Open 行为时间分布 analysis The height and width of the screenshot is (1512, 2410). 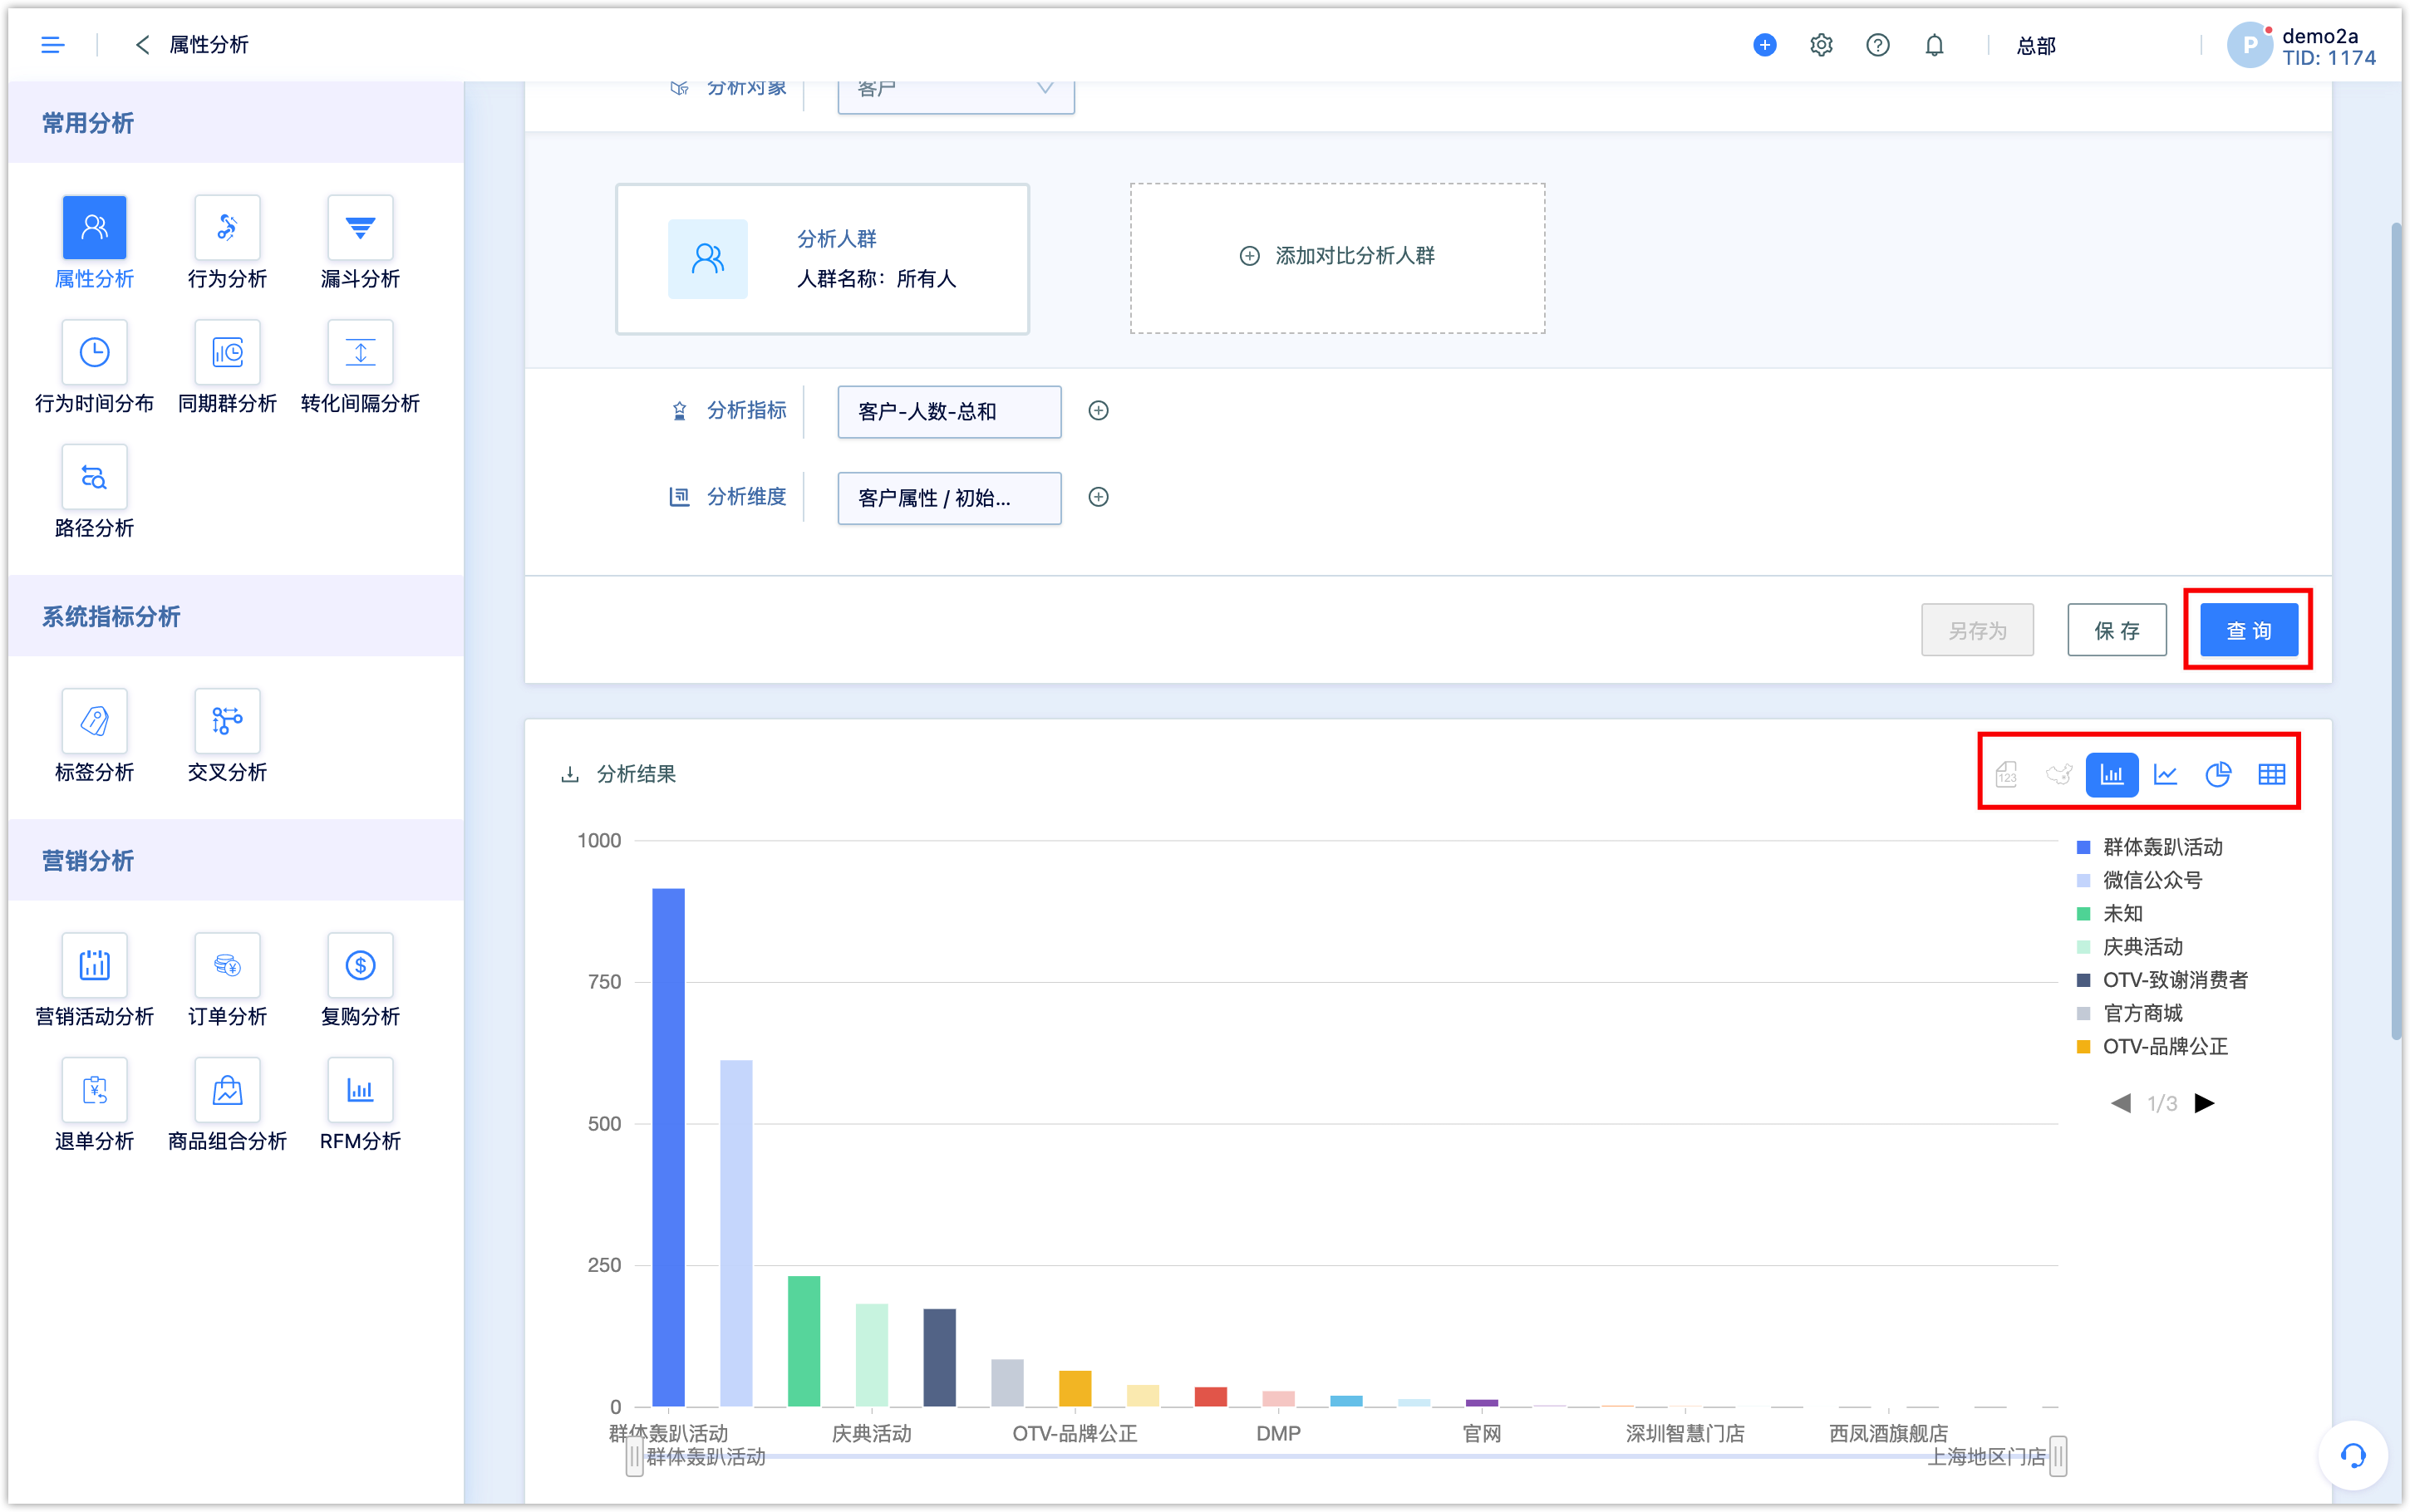click(x=94, y=367)
